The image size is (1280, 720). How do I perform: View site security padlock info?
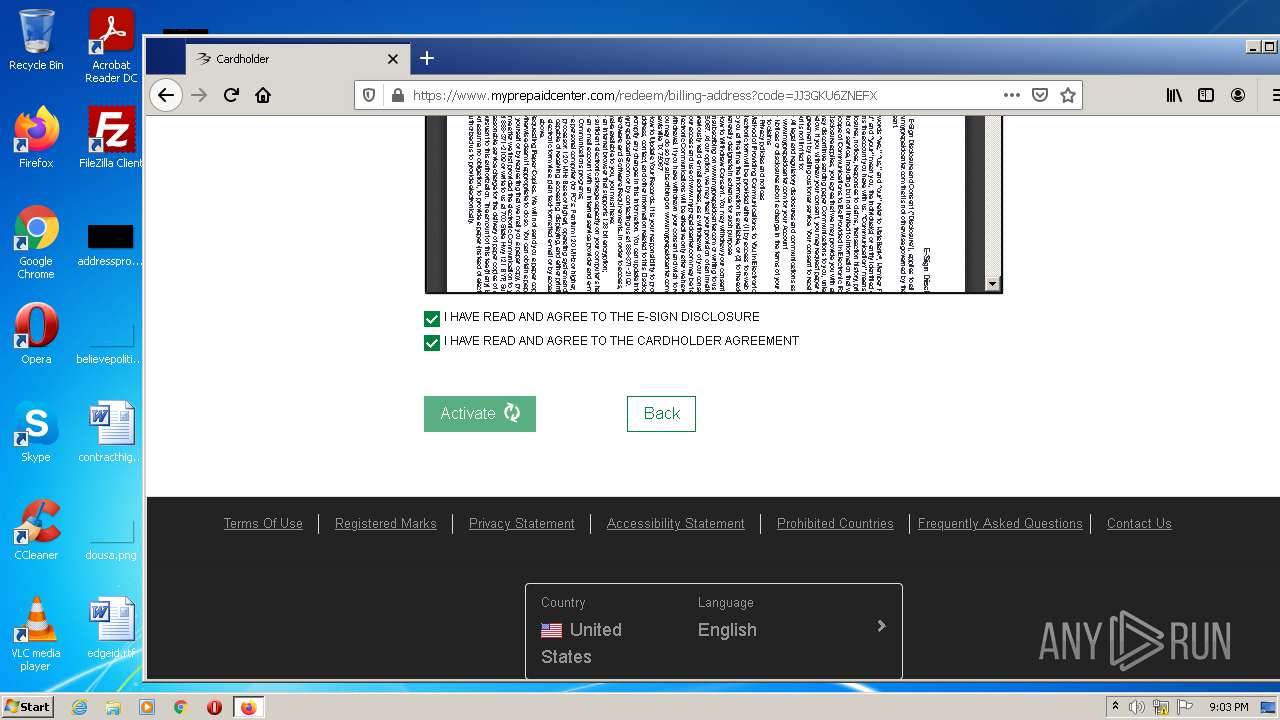tap(397, 95)
